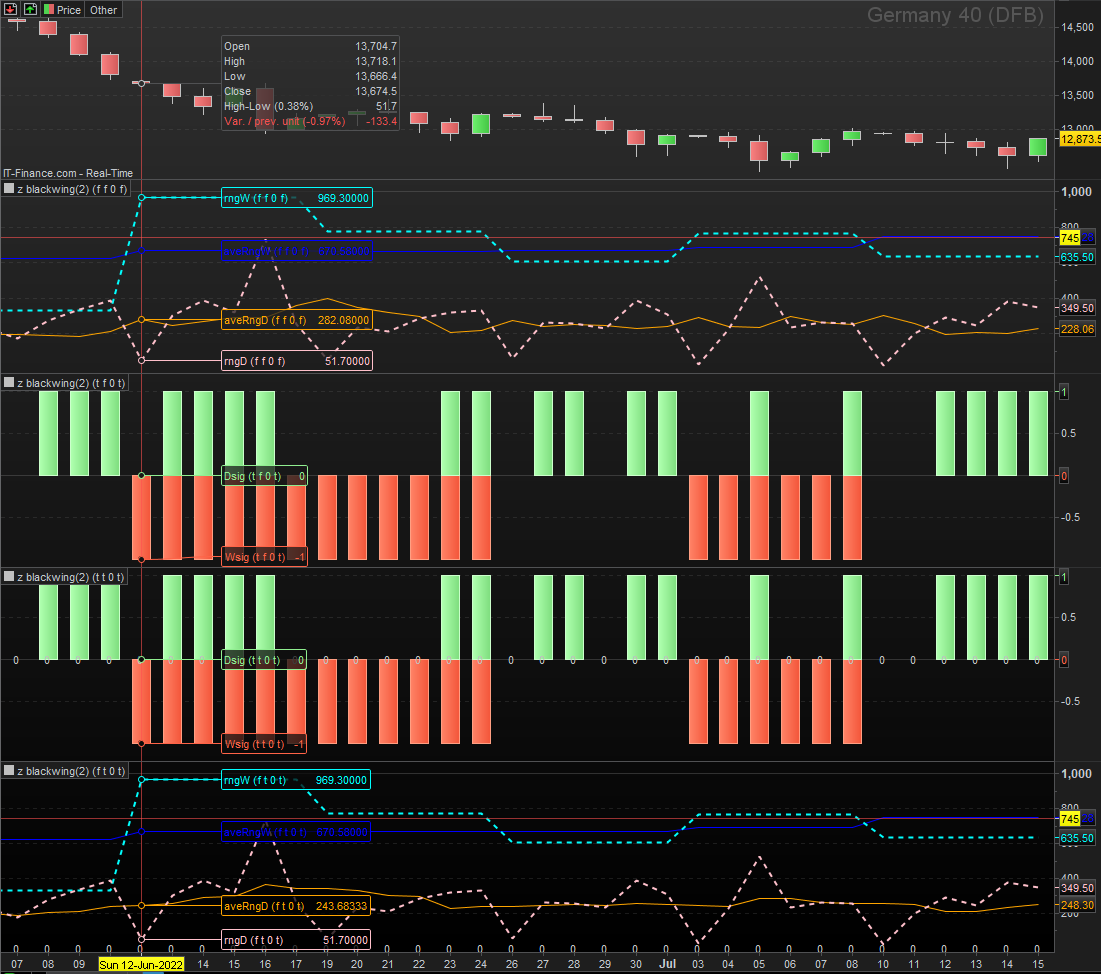Select the Dsig (t t 0 t) label

coord(264,660)
